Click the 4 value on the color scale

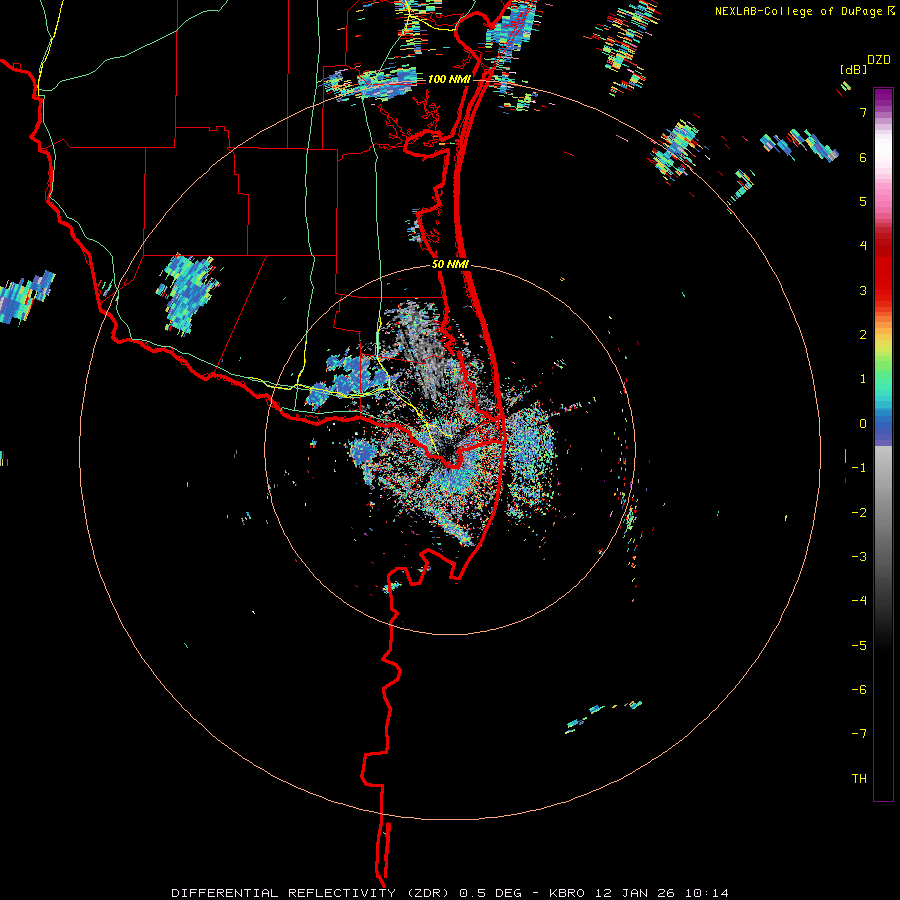pyautogui.click(x=863, y=246)
